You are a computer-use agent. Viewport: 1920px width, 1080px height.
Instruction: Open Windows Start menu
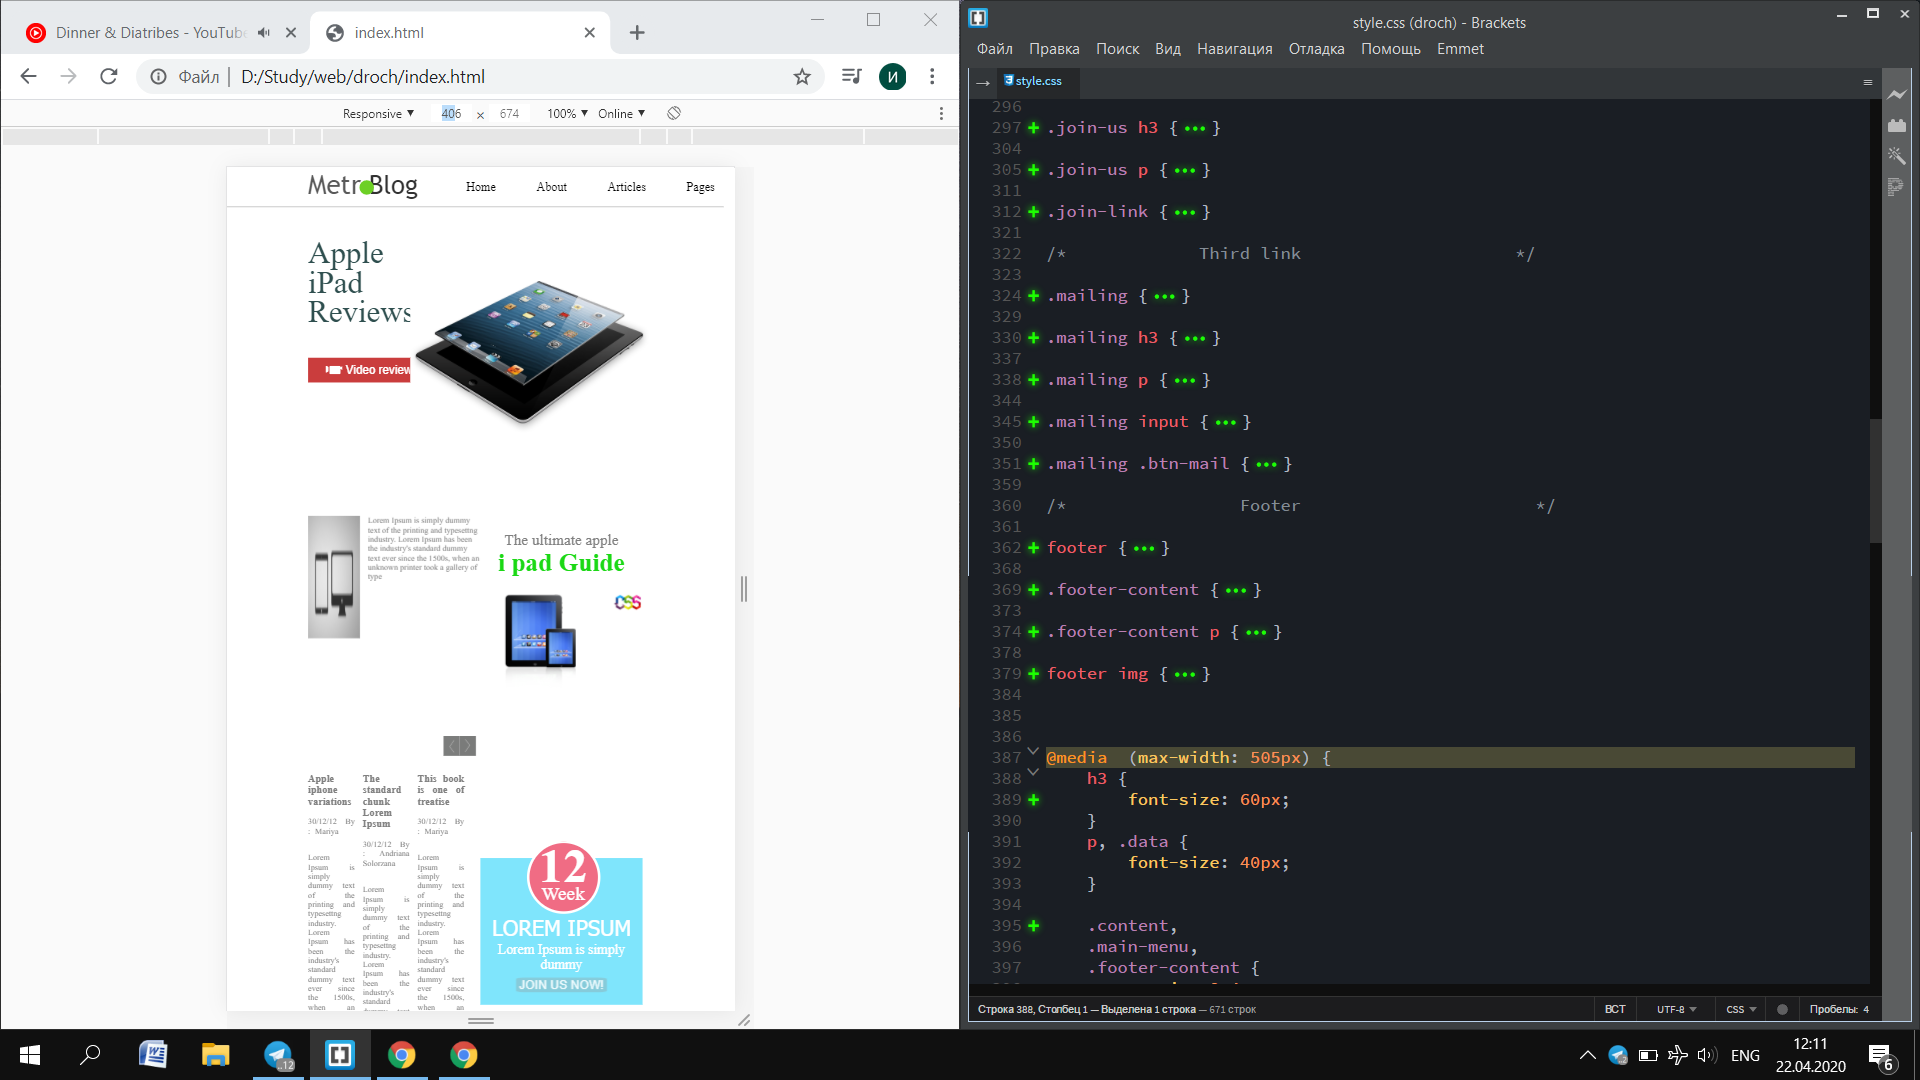(30, 1055)
